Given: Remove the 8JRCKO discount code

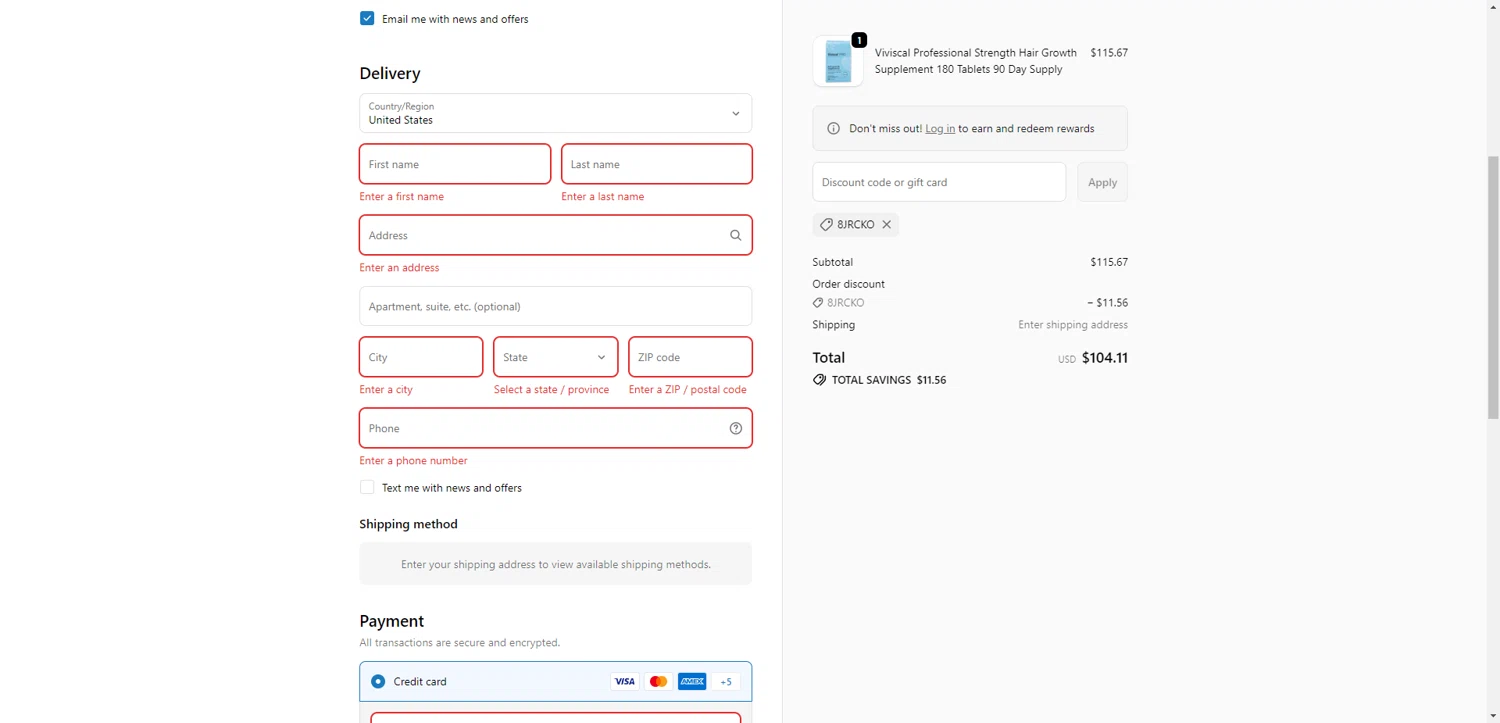Looking at the screenshot, I should 886,225.
